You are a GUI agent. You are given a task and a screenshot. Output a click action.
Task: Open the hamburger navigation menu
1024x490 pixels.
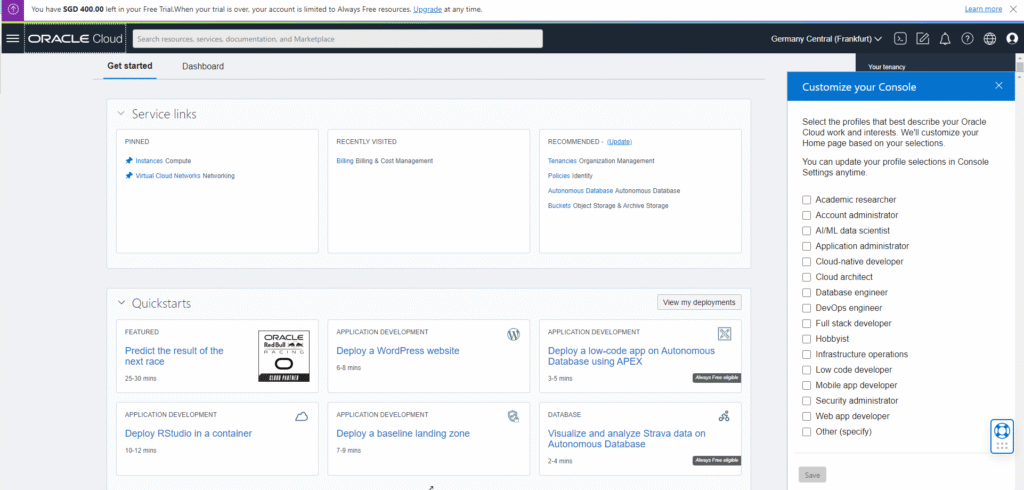click(12, 39)
